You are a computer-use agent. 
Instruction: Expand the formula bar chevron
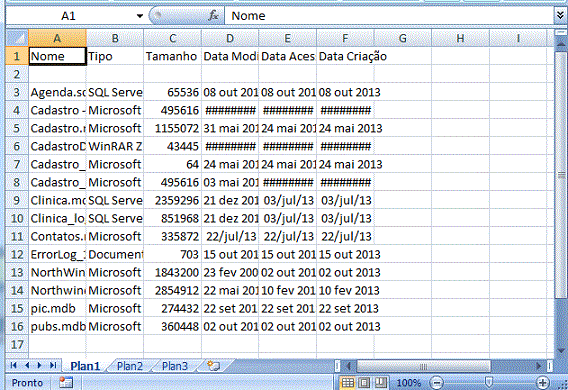(560, 16)
